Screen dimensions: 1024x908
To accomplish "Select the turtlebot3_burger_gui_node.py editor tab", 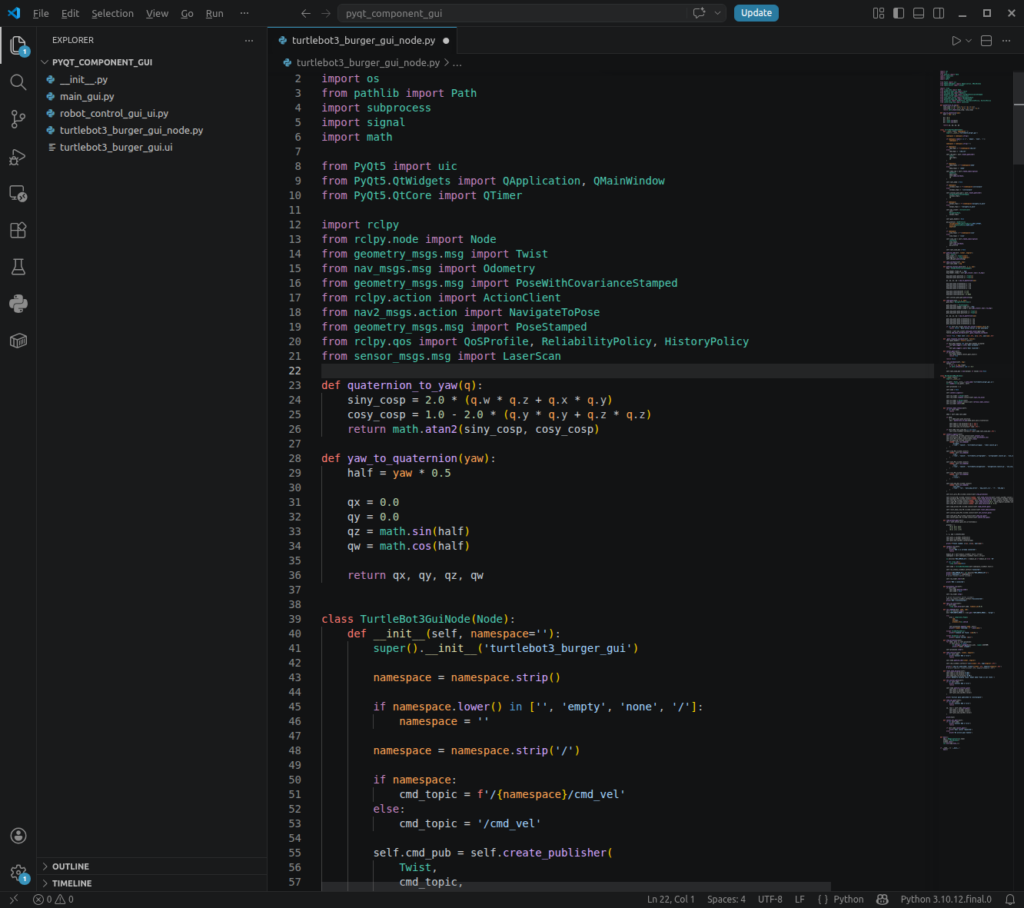I will (x=362, y=41).
